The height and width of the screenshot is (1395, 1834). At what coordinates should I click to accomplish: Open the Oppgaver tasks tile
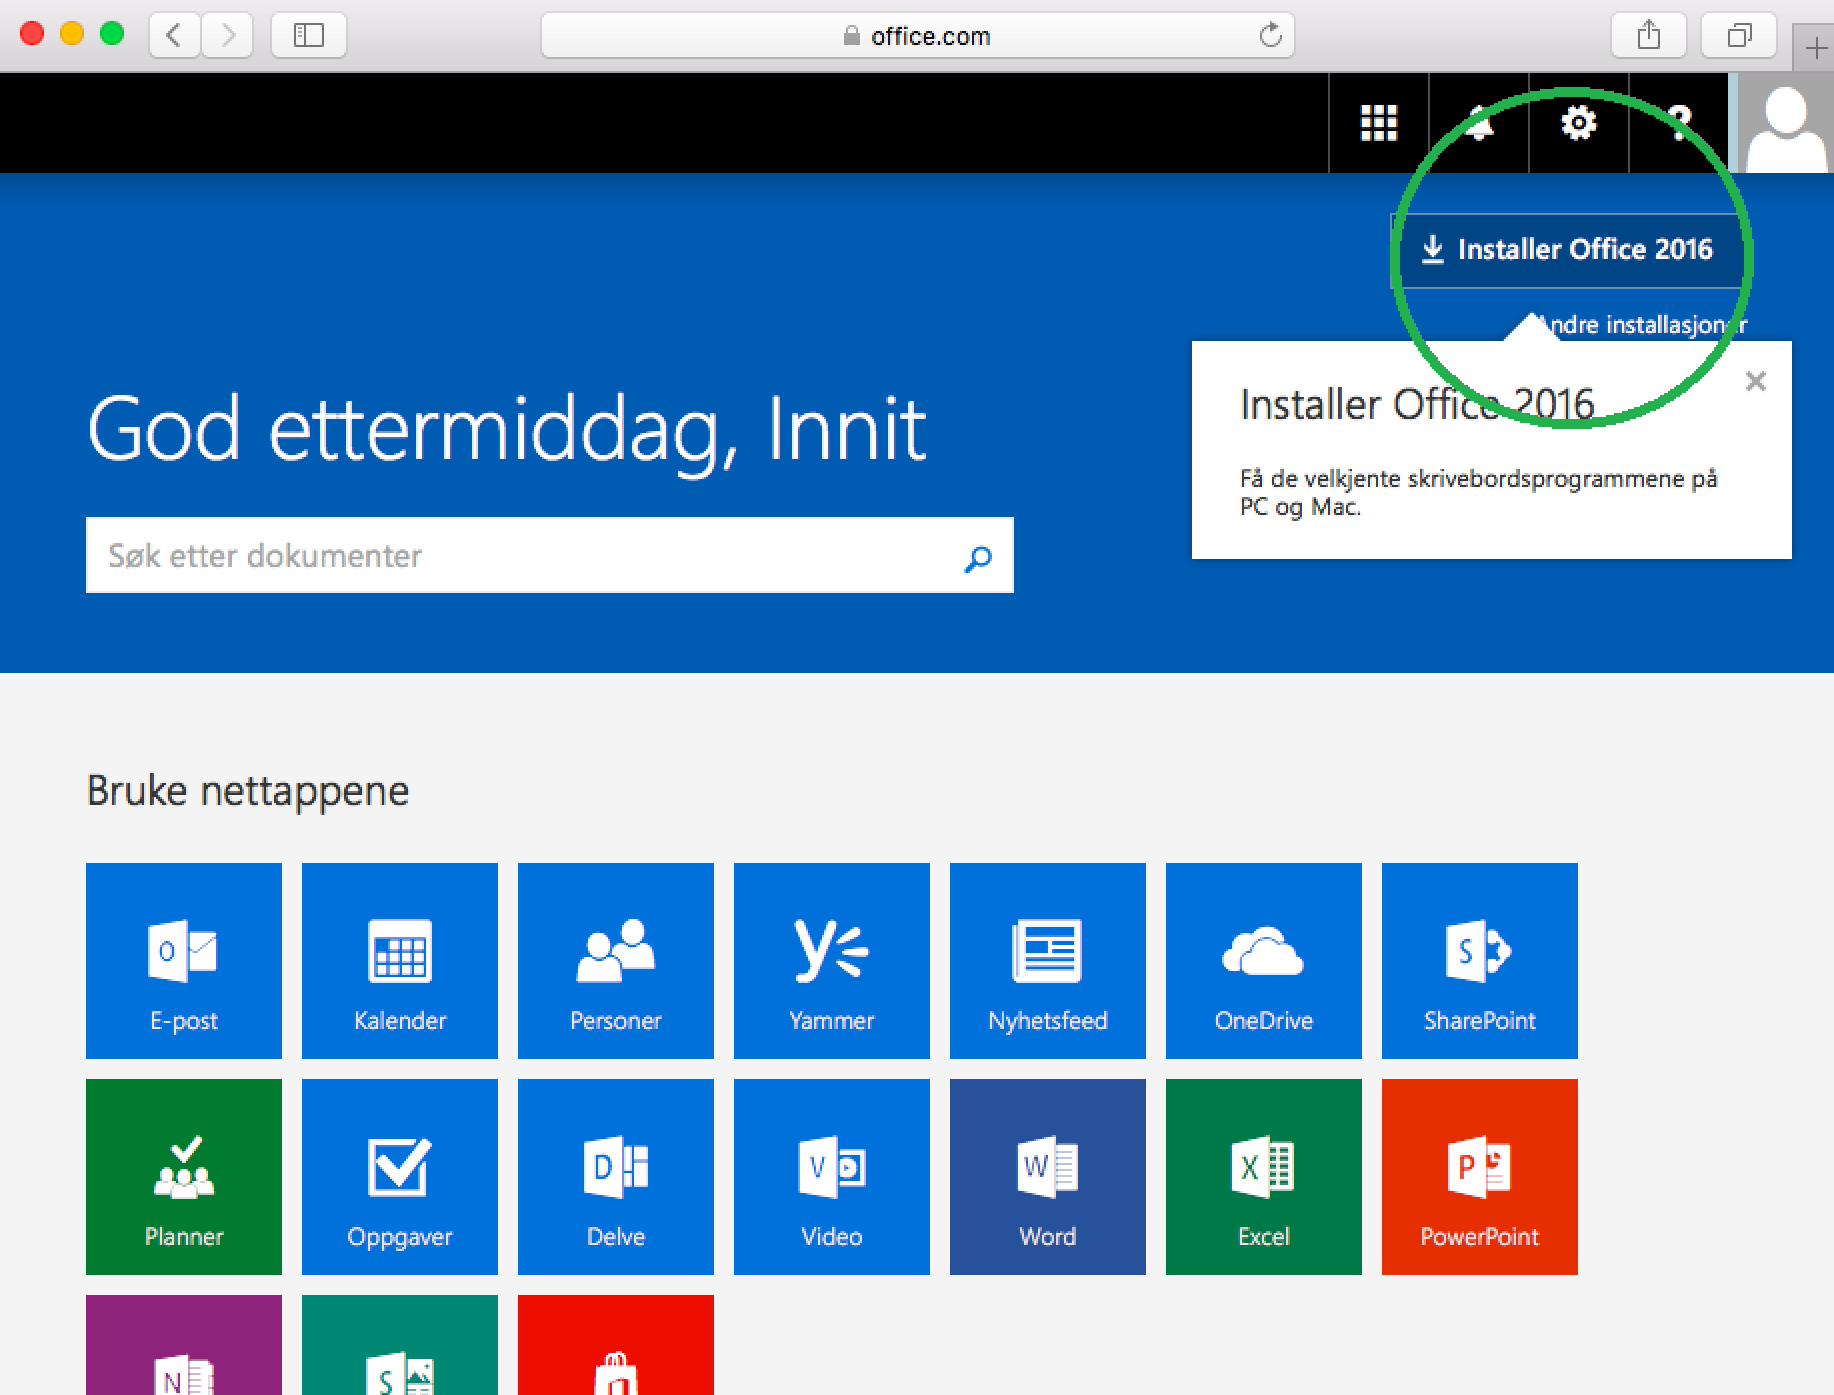[400, 1176]
